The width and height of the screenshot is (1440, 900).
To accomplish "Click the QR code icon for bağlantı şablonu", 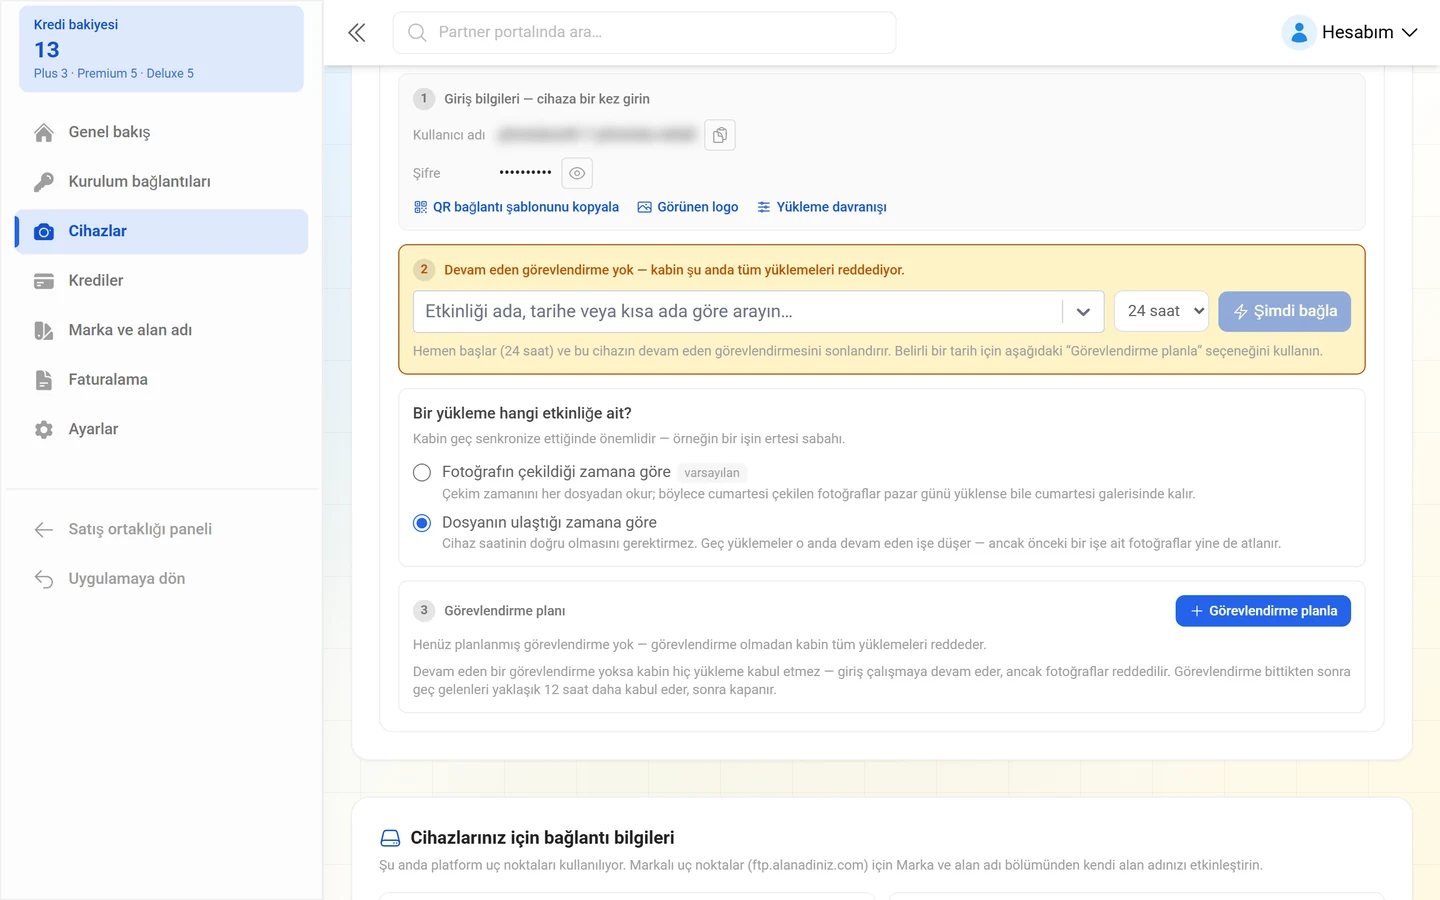I will (x=420, y=207).
